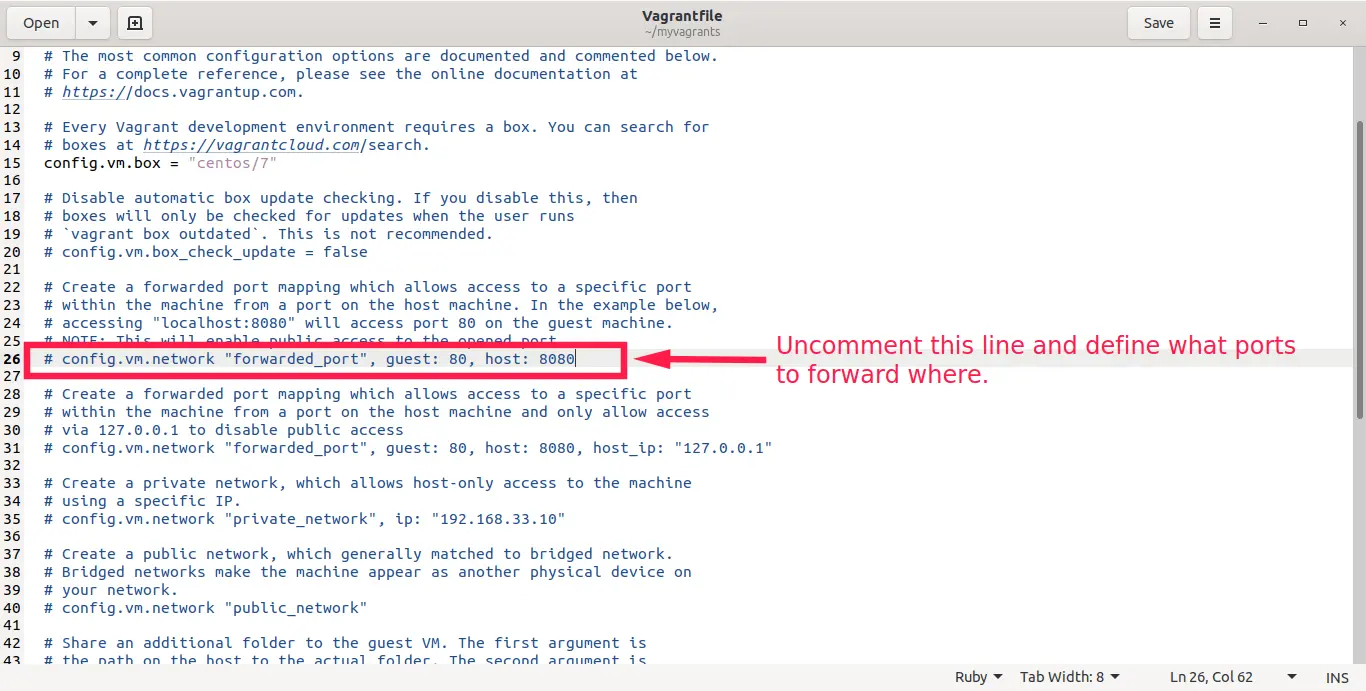Toggle the INS insert mode indicator
Screen dimensions: 1366x691
1337,677
